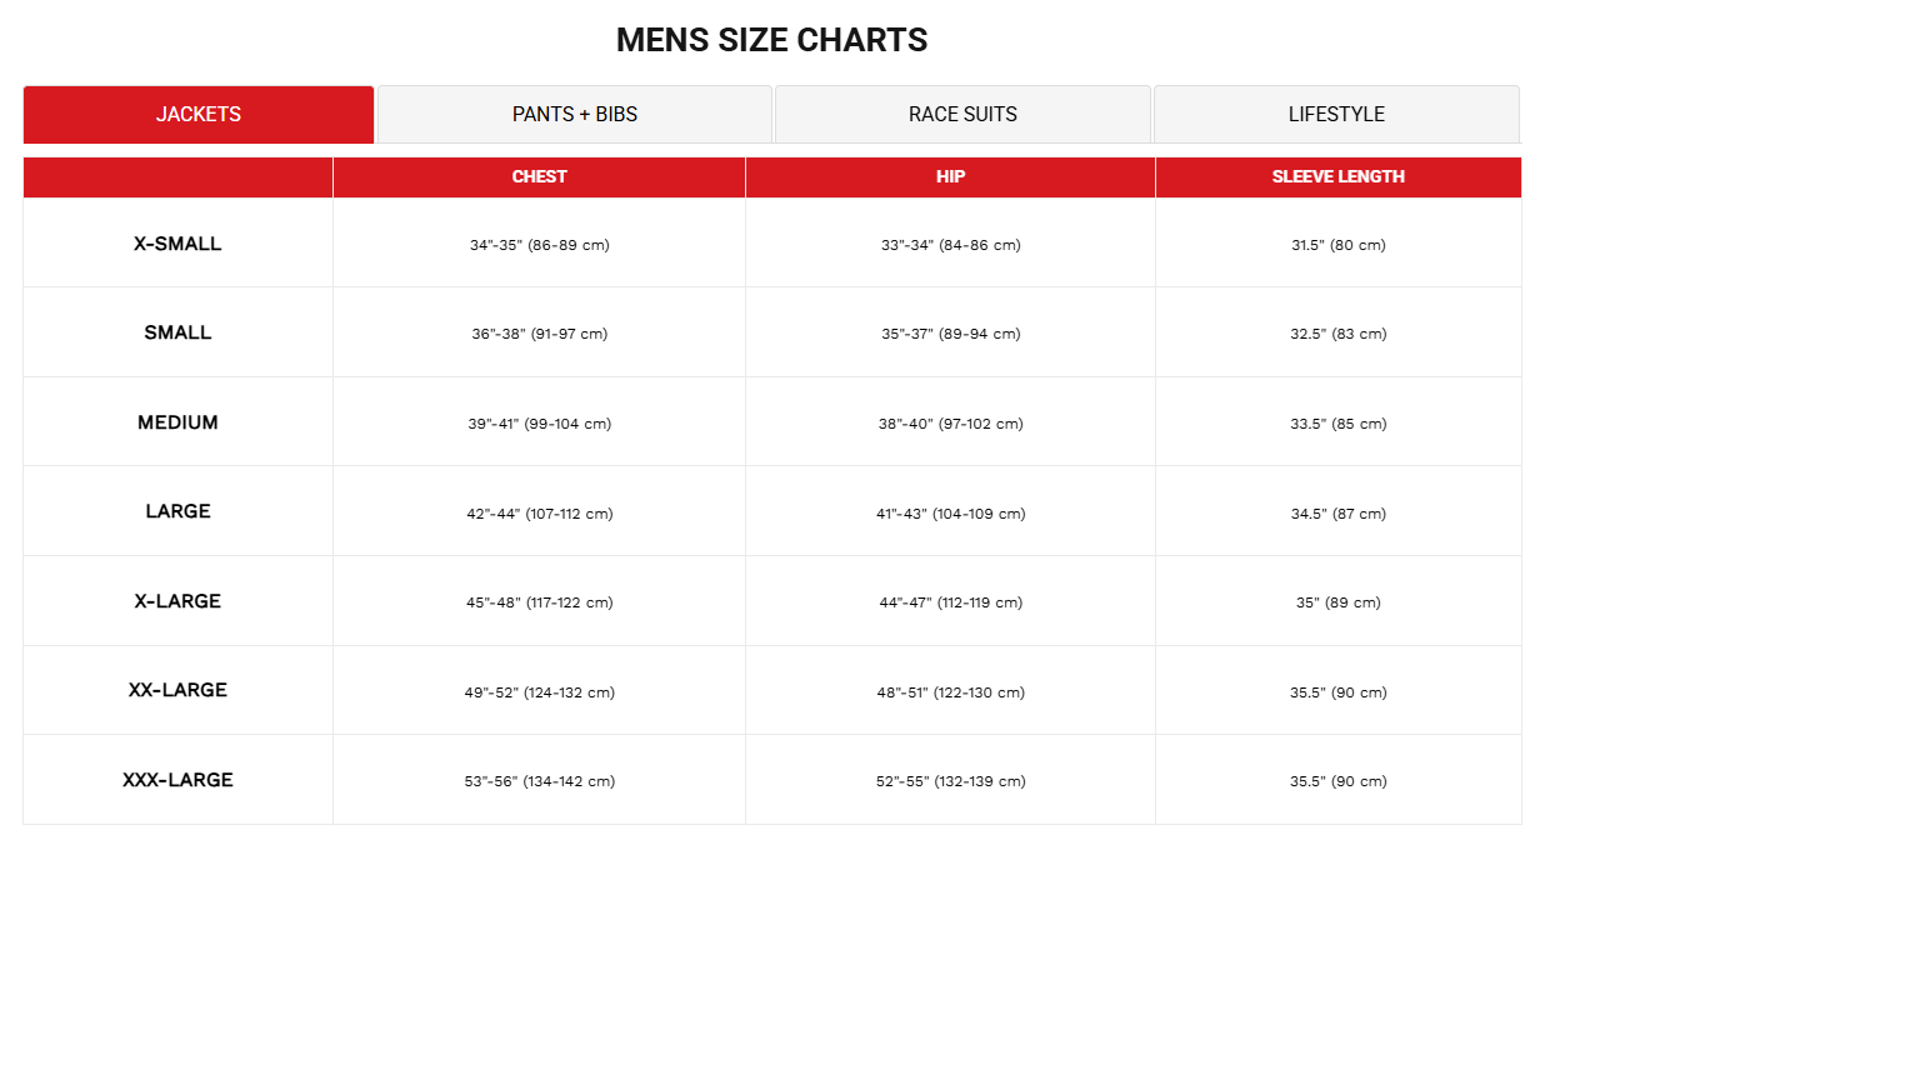
Task: Click the Medium chest measurement 39"-41"
Action: pyautogui.click(x=539, y=424)
